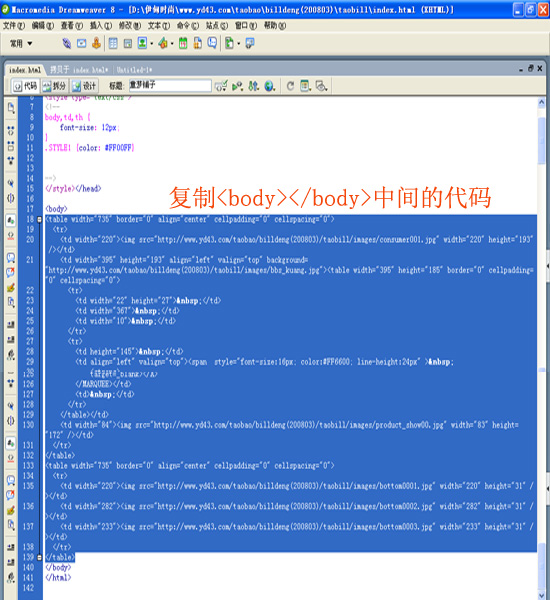Click the Hyperlink insert icon

67,43
